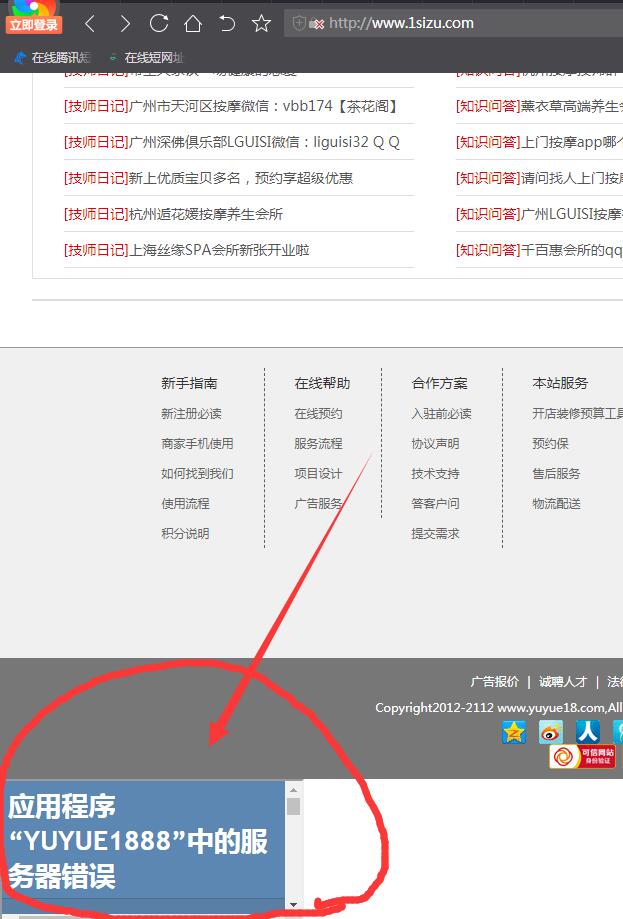This screenshot has width=623, height=919.
Task: Click footer link 服务流程
Action: point(318,444)
